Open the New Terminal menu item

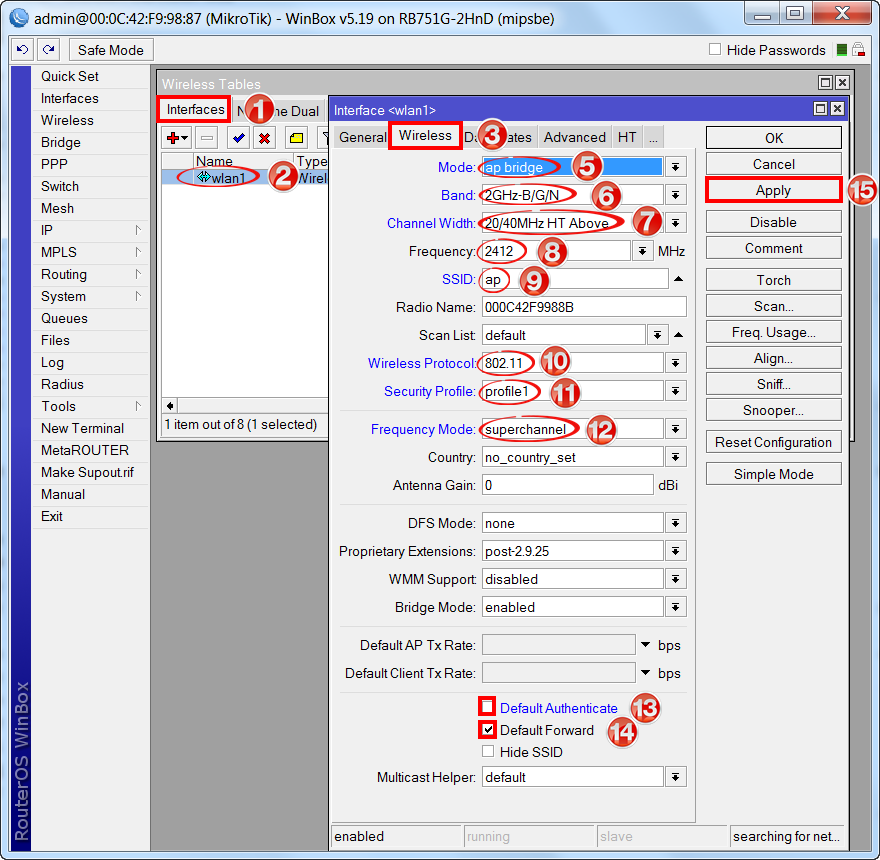[x=82, y=428]
